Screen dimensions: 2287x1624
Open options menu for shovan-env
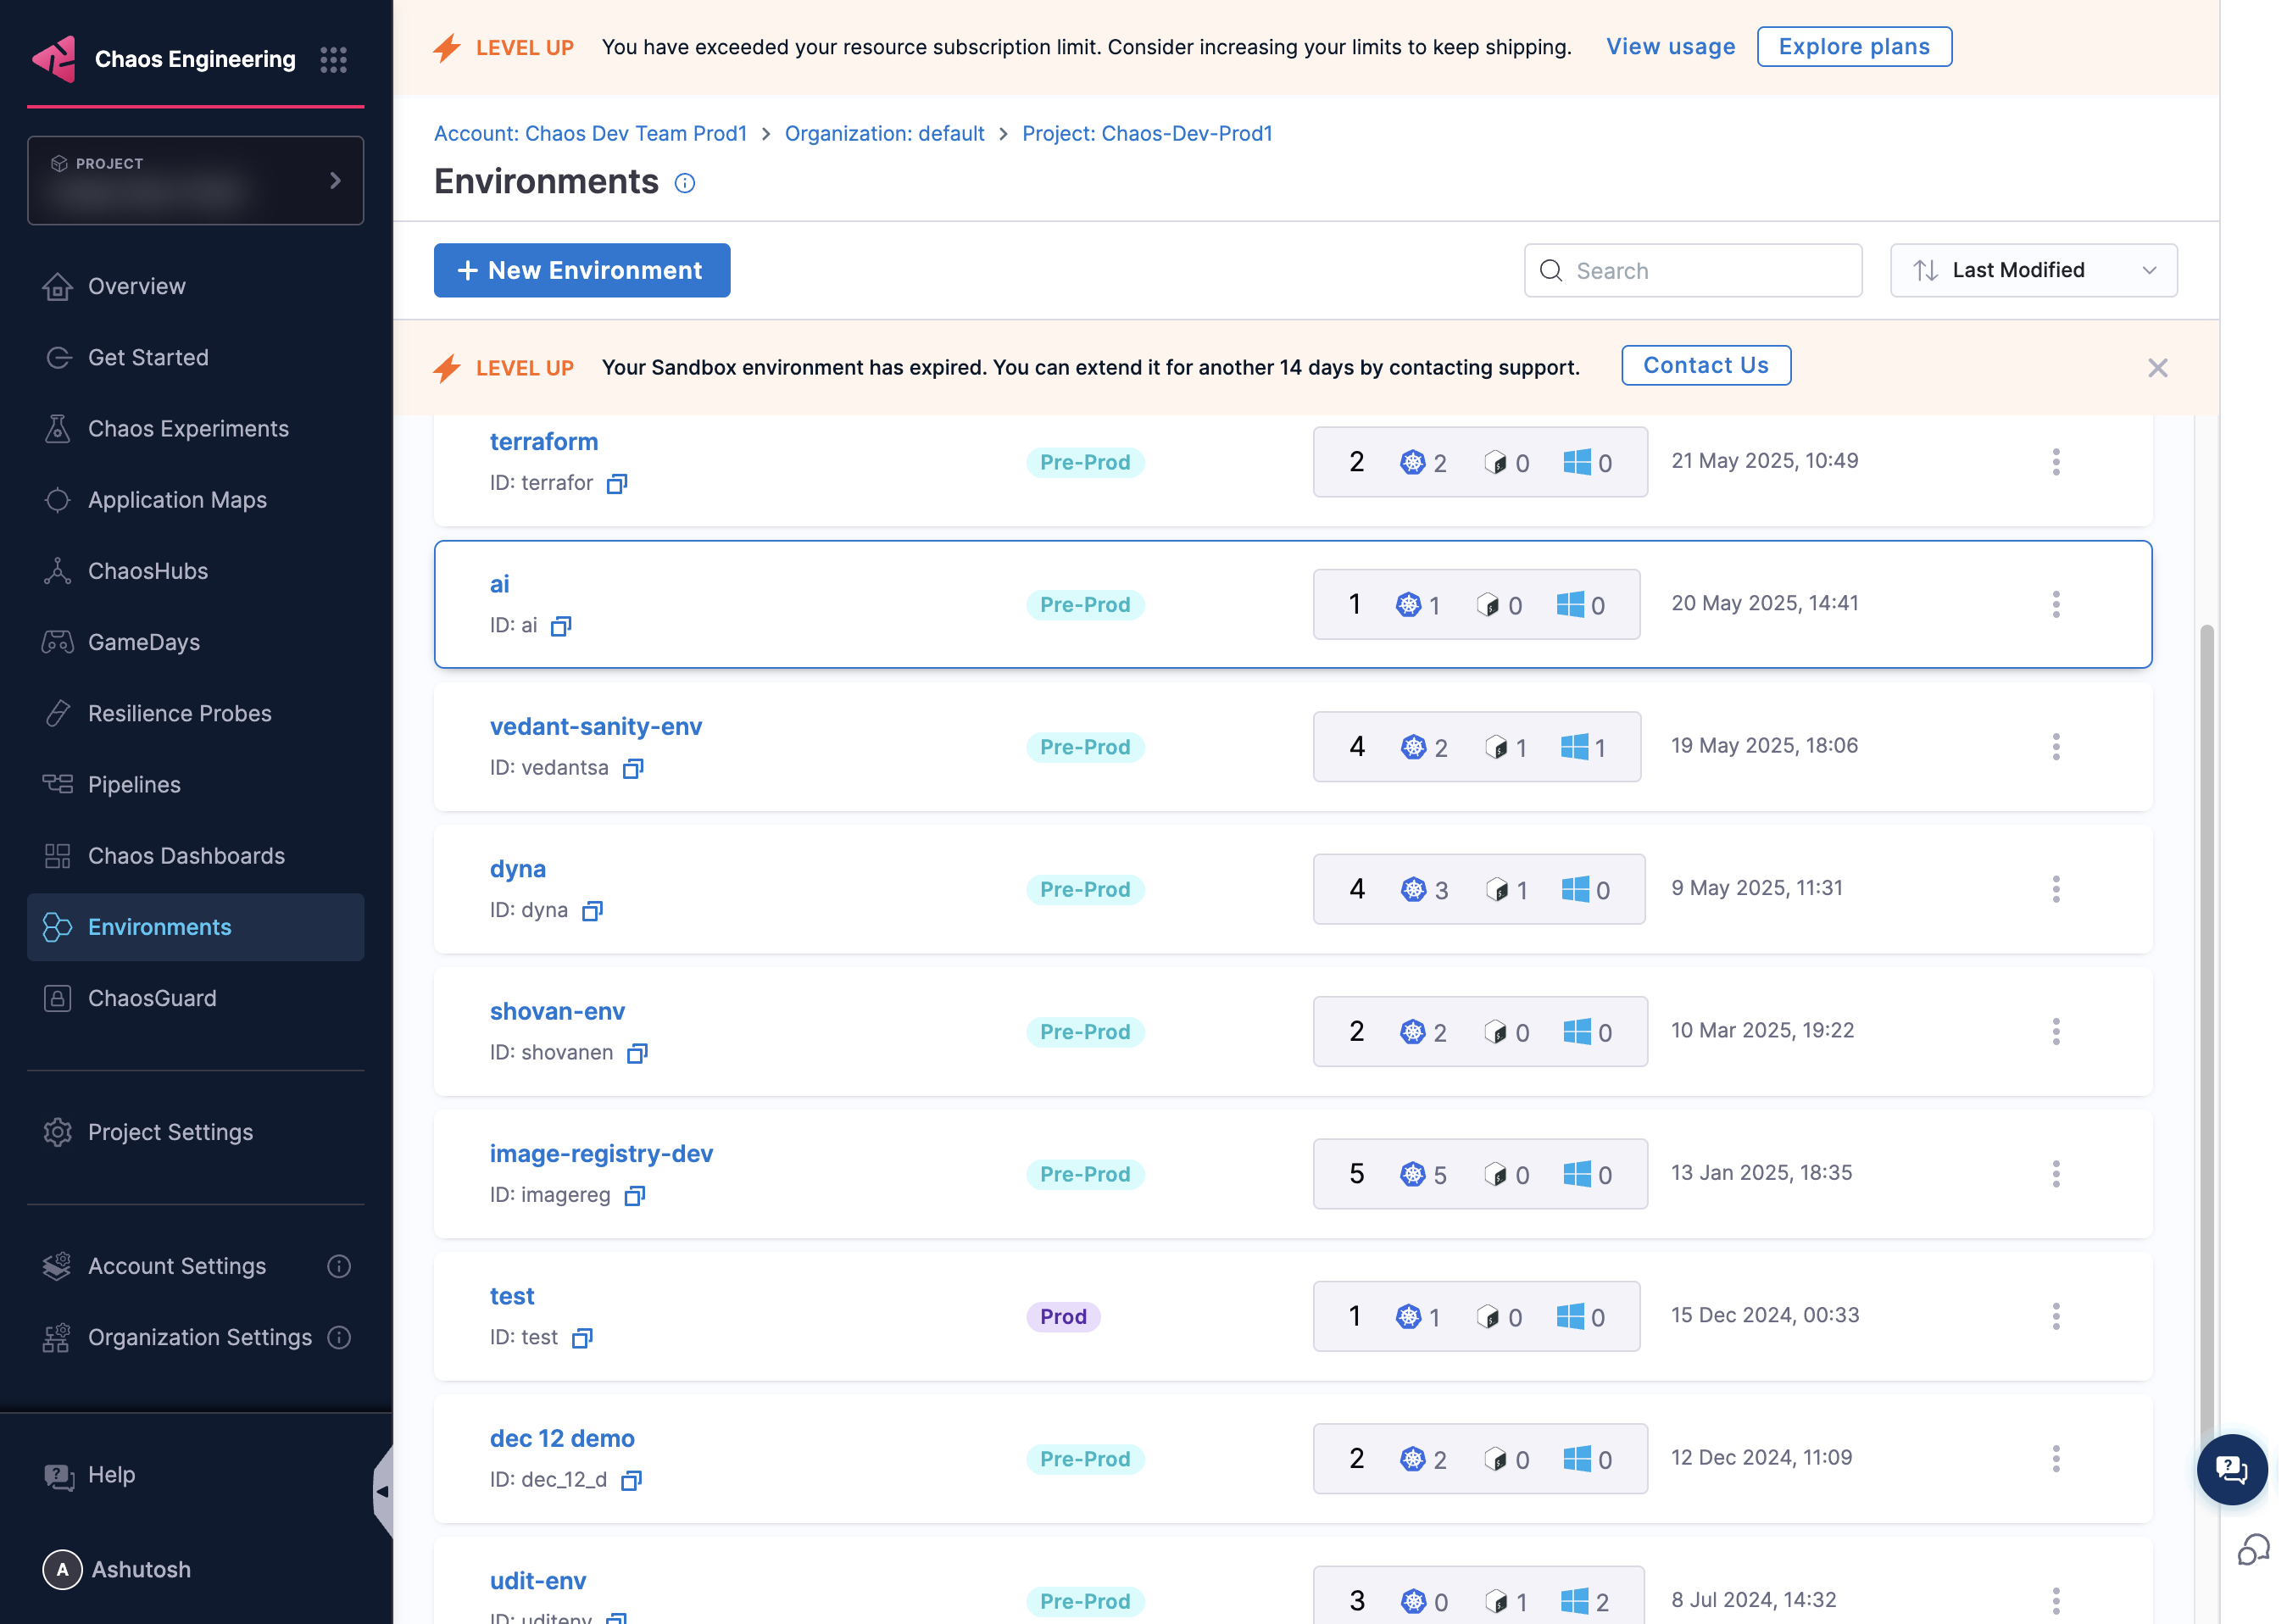[2056, 1031]
